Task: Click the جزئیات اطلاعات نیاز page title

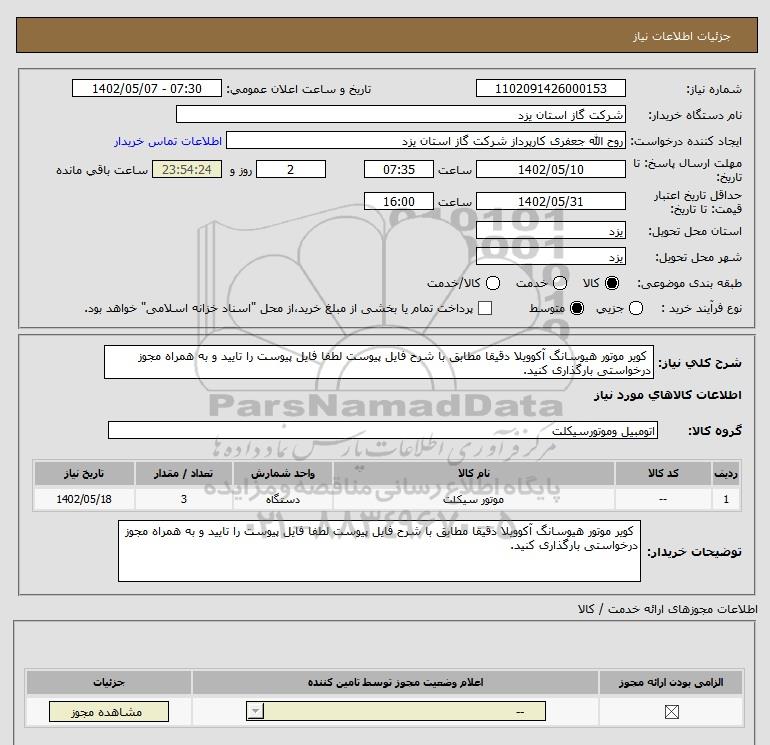Action: [682, 36]
